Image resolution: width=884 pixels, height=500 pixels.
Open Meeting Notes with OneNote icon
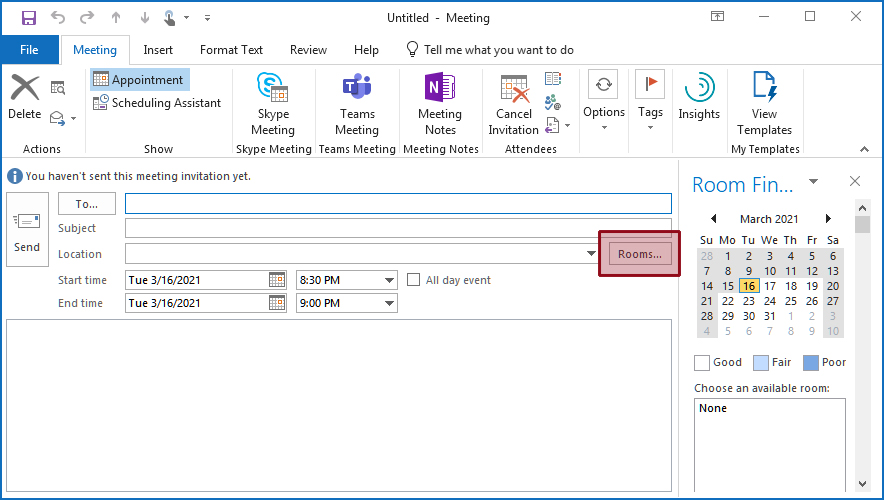pos(439,88)
